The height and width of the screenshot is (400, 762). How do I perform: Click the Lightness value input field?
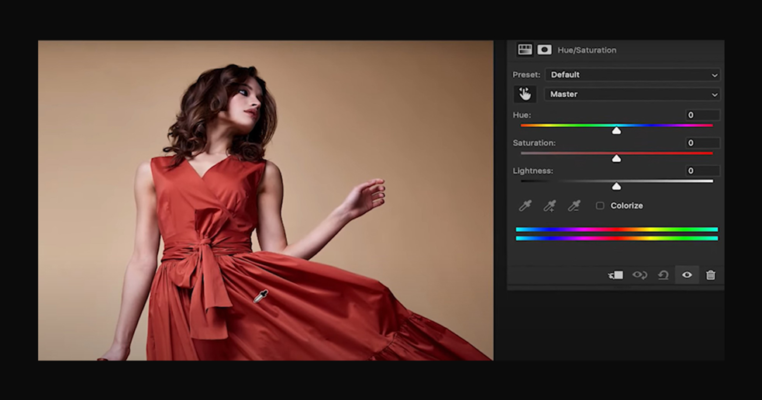[702, 171]
